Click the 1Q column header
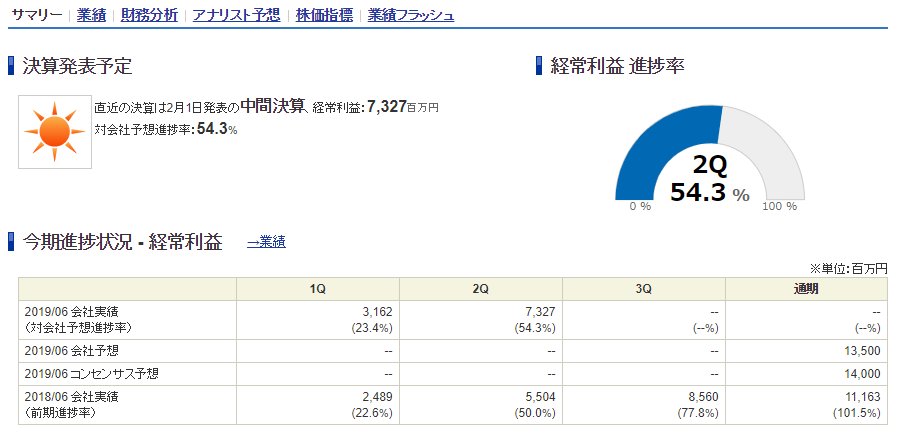This screenshot has height=439, width=903. (318, 289)
